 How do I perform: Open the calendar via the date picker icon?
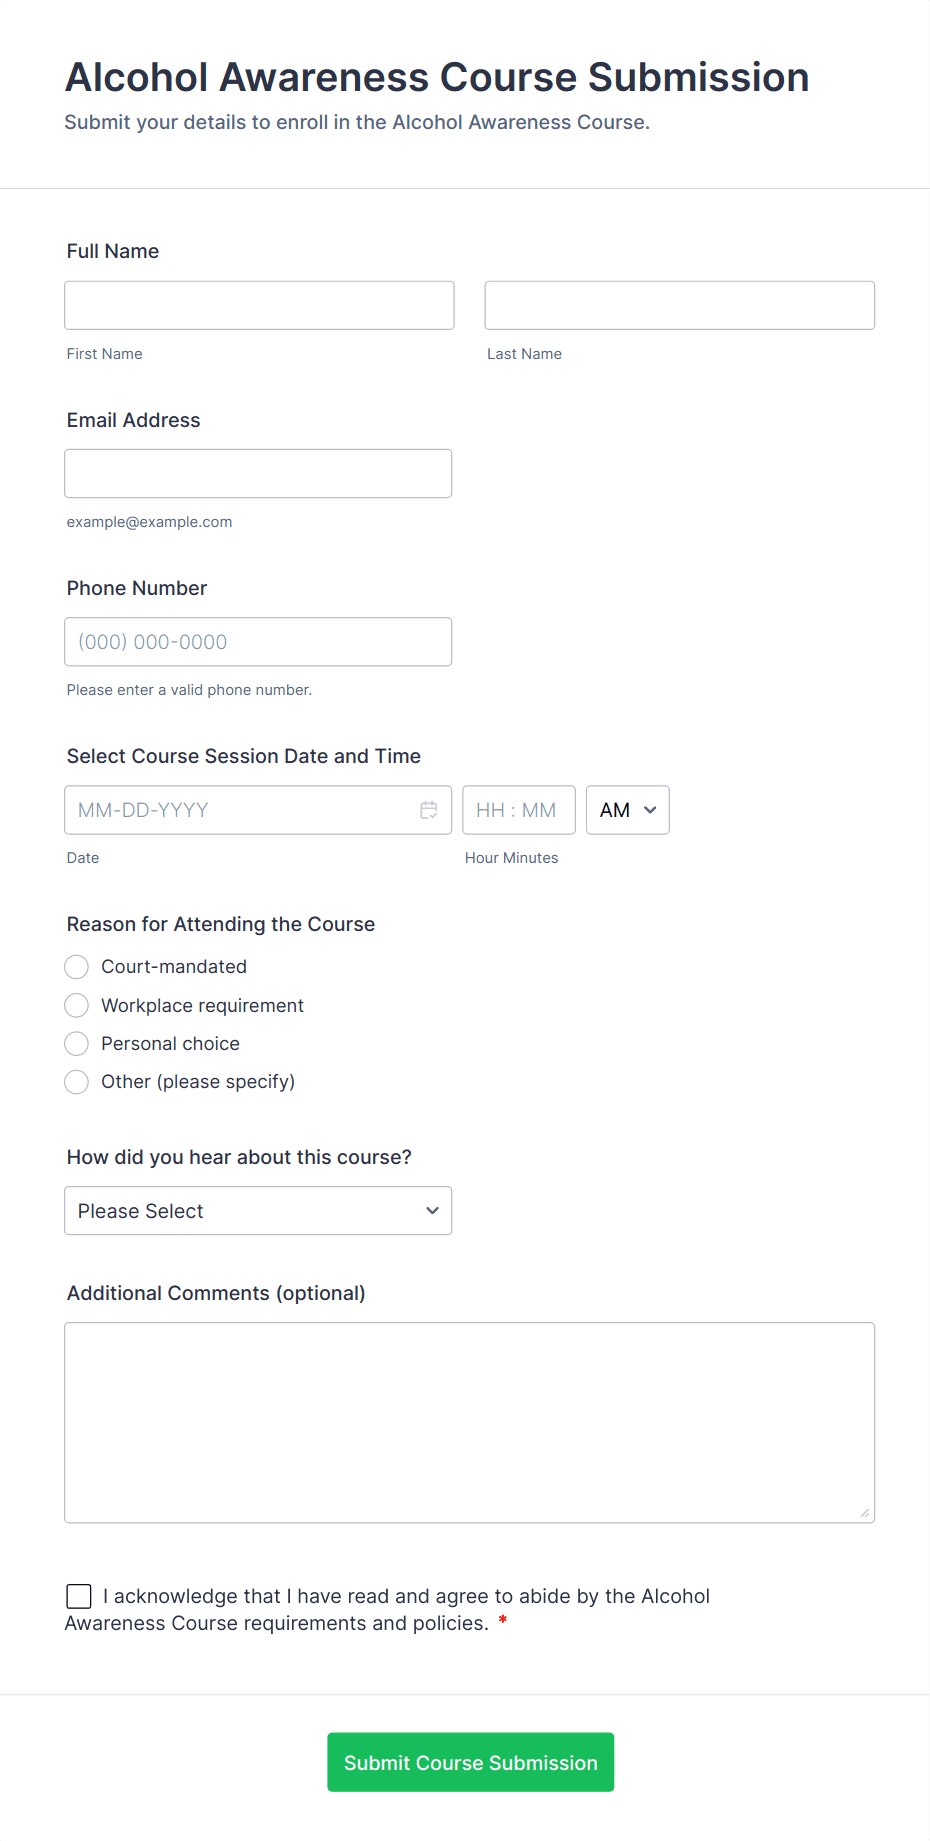(x=430, y=810)
